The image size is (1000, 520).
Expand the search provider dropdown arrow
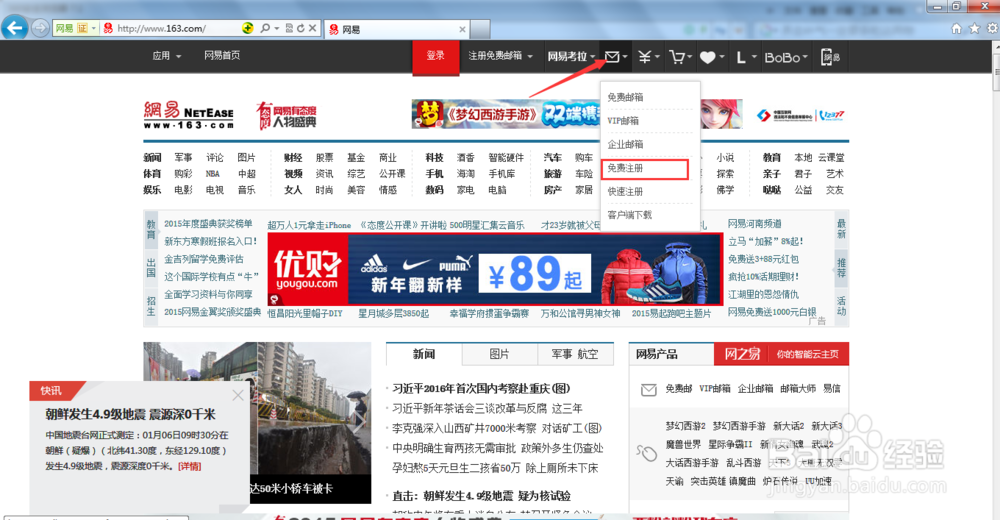276,28
